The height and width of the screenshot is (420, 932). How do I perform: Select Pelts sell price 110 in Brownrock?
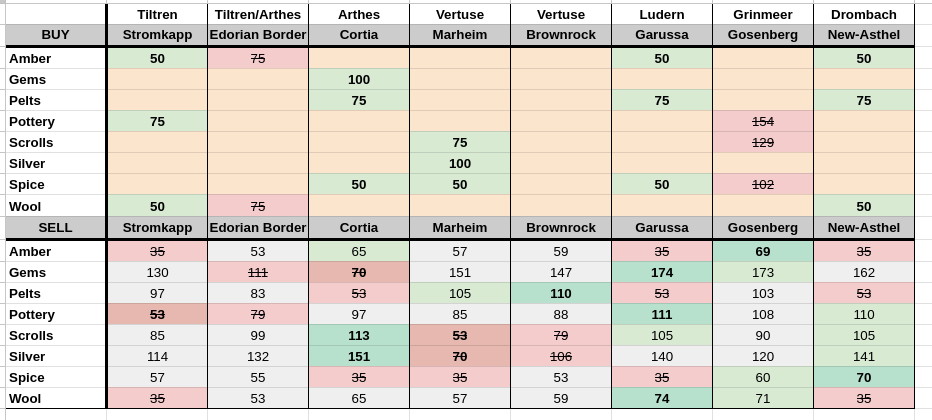click(x=560, y=293)
